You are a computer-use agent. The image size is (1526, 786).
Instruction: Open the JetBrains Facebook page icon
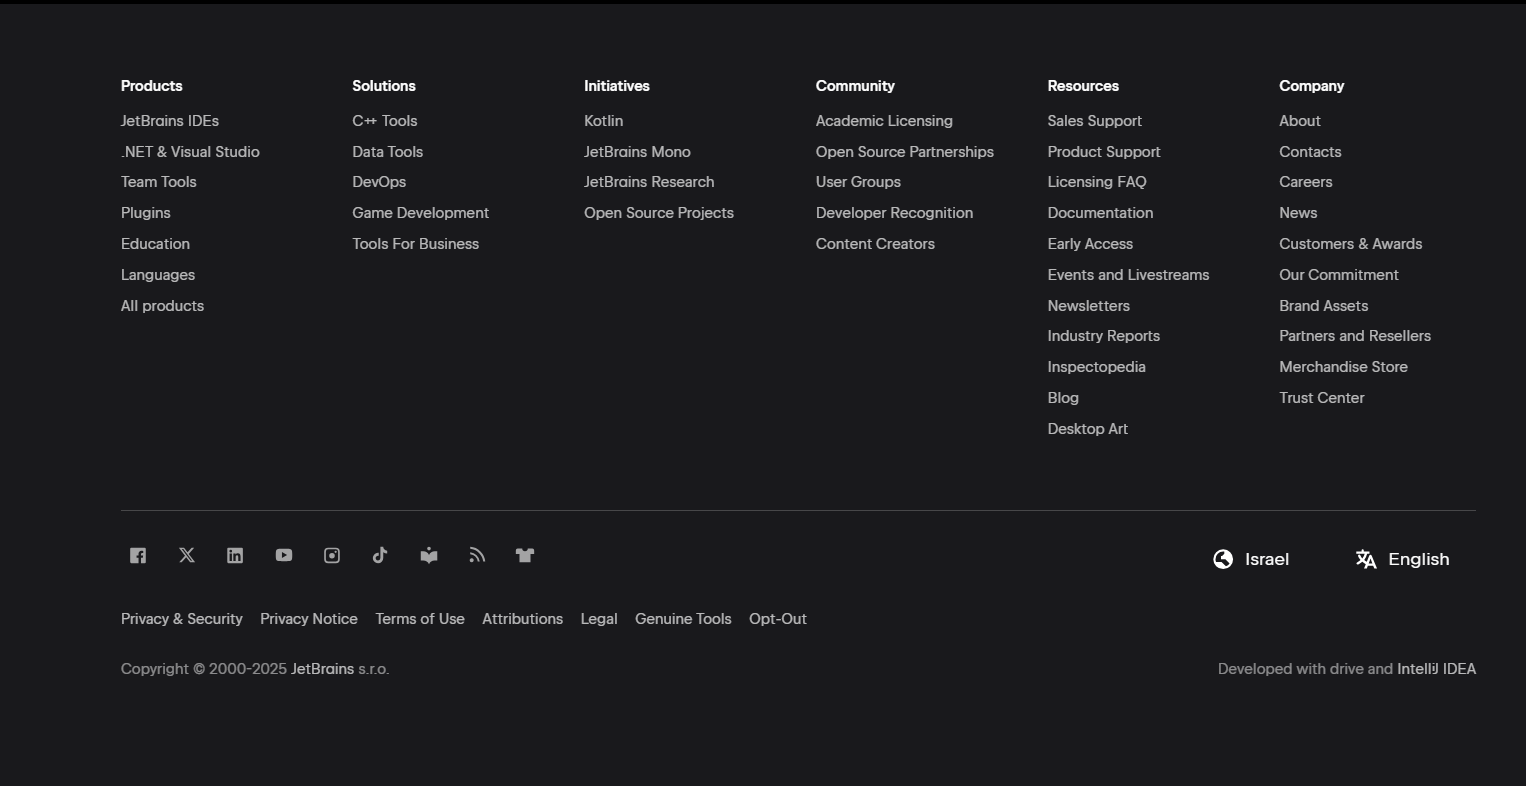coord(138,556)
